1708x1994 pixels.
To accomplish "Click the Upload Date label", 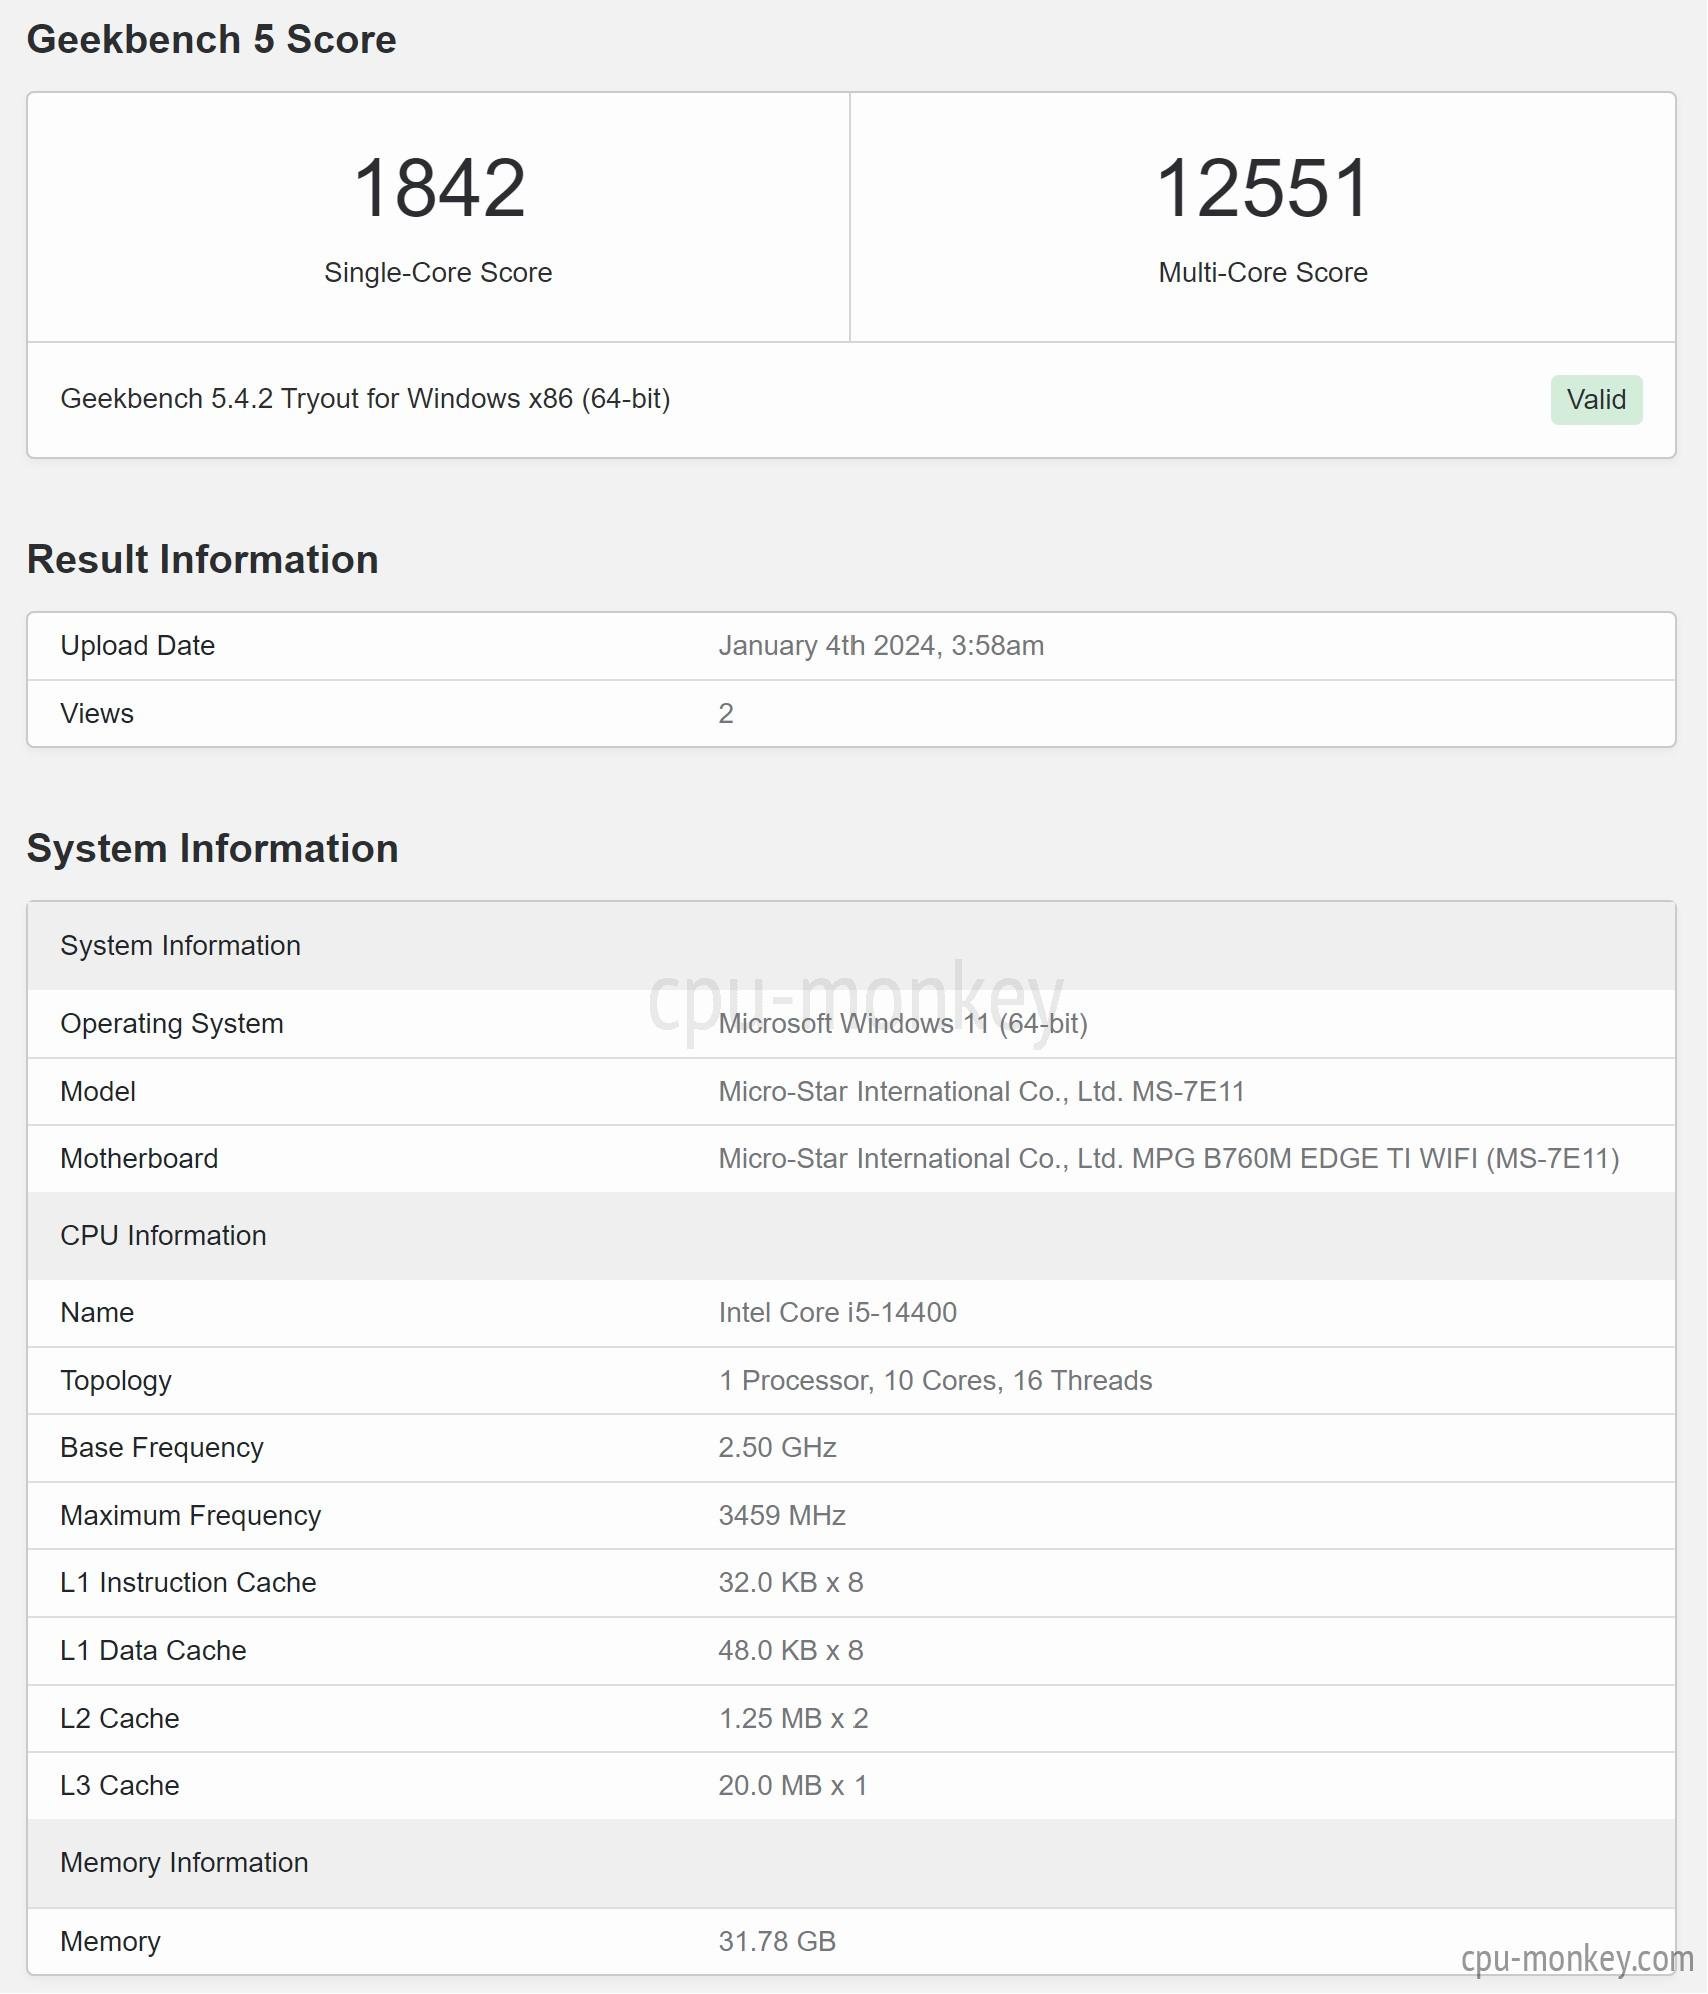I will tap(138, 646).
